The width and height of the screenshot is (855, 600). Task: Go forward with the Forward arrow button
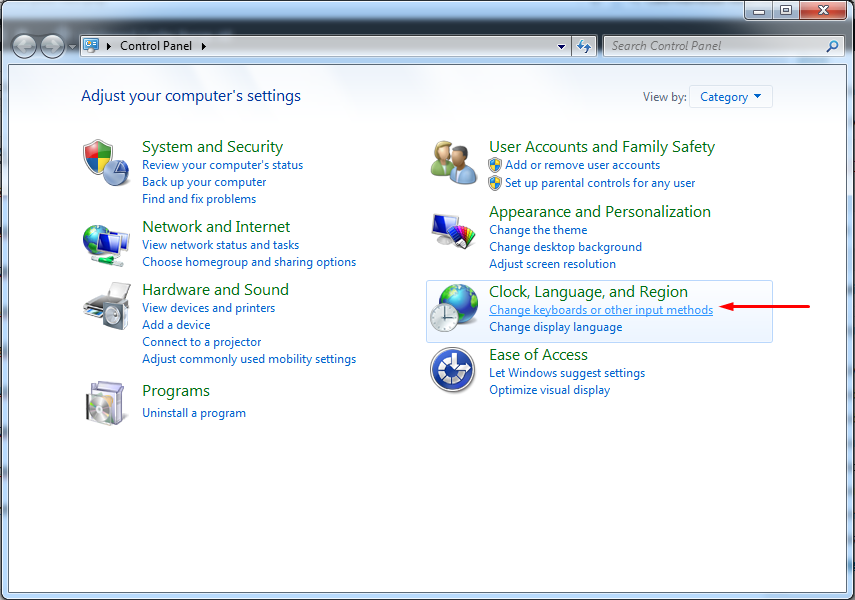pyautogui.click(x=52, y=46)
